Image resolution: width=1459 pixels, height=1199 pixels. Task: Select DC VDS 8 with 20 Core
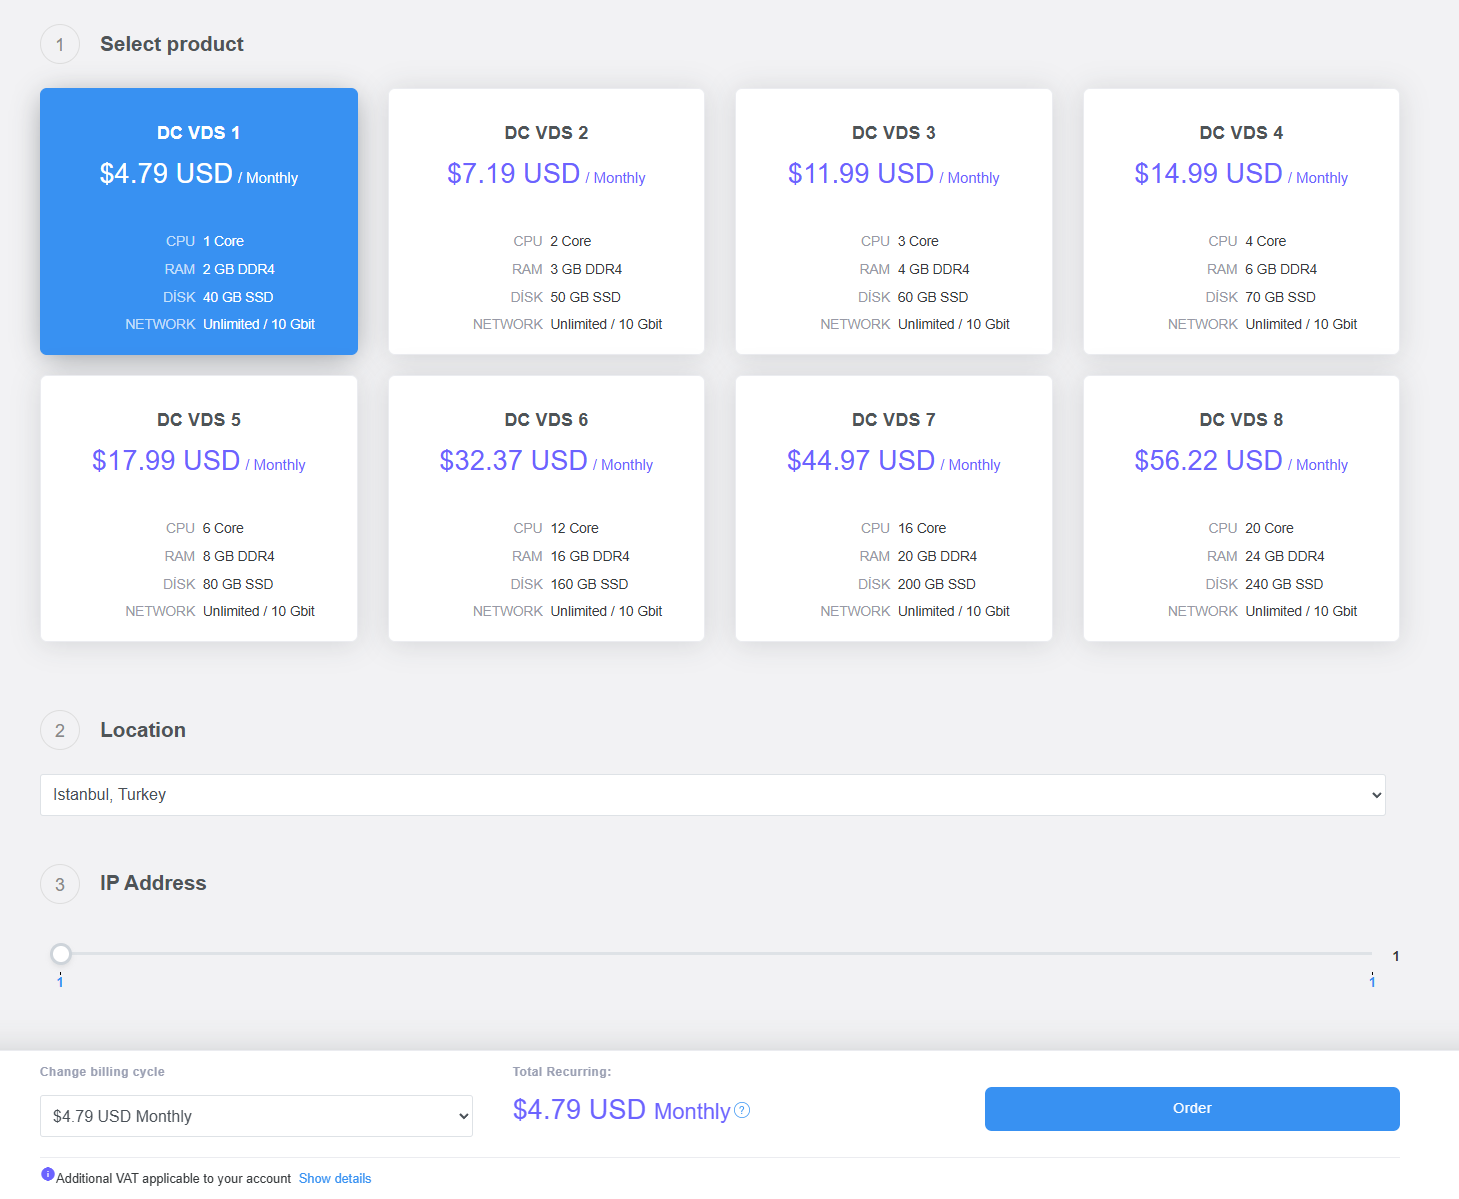(x=1240, y=508)
